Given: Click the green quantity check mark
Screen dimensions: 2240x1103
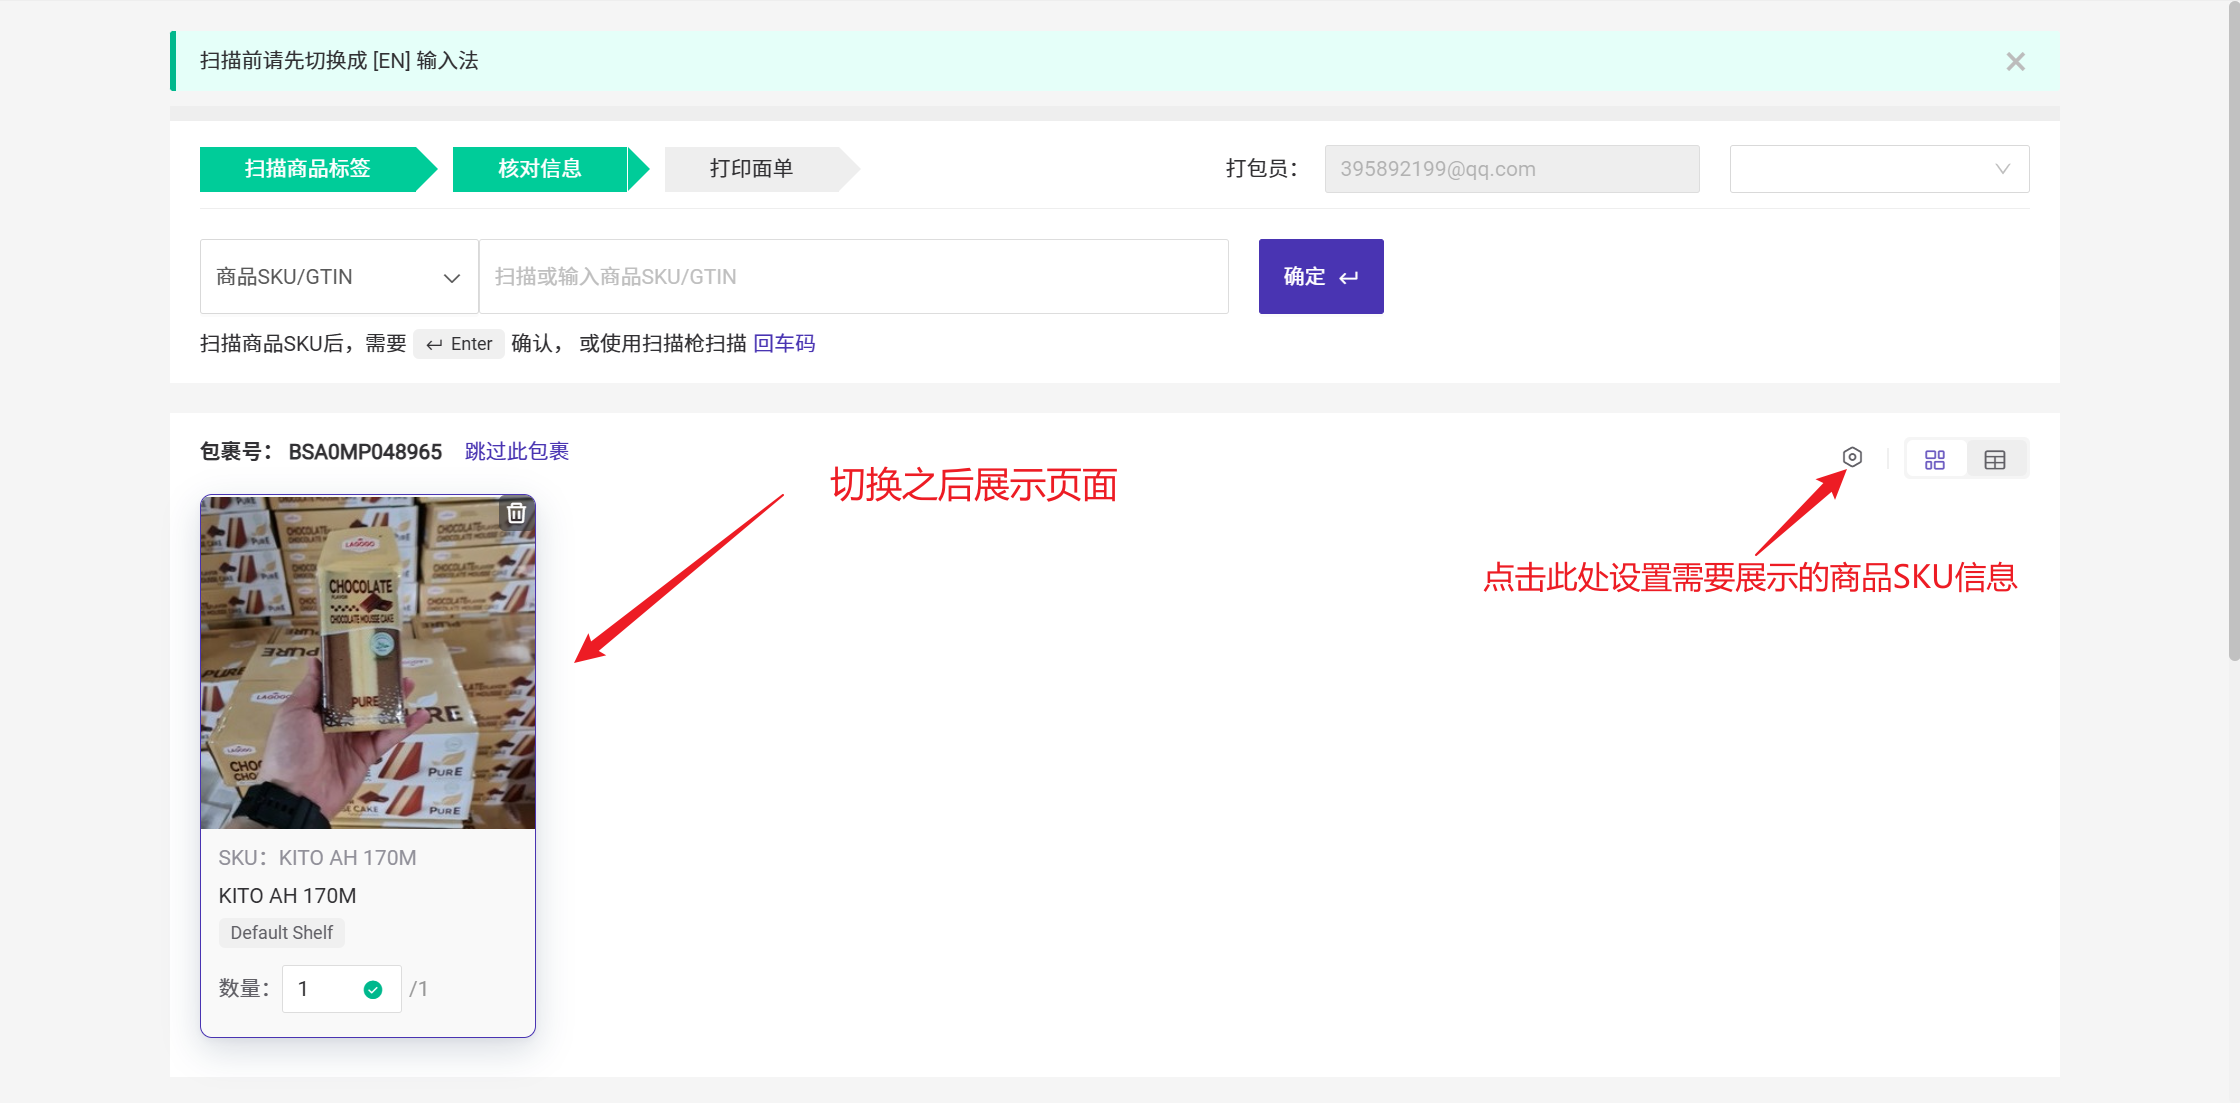Looking at the screenshot, I should (x=373, y=990).
